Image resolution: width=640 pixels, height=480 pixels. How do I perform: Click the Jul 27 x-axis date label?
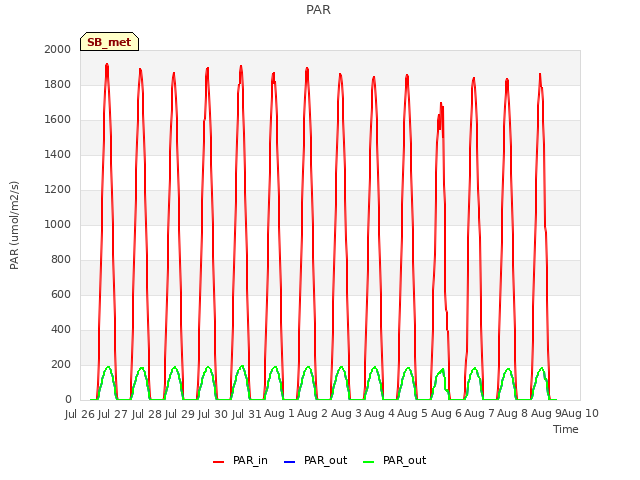(x=113, y=414)
